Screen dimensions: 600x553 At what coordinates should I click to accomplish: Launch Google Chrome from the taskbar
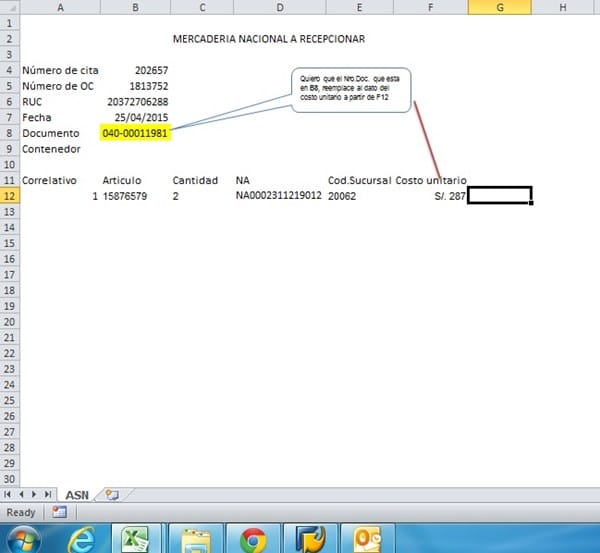[253, 540]
